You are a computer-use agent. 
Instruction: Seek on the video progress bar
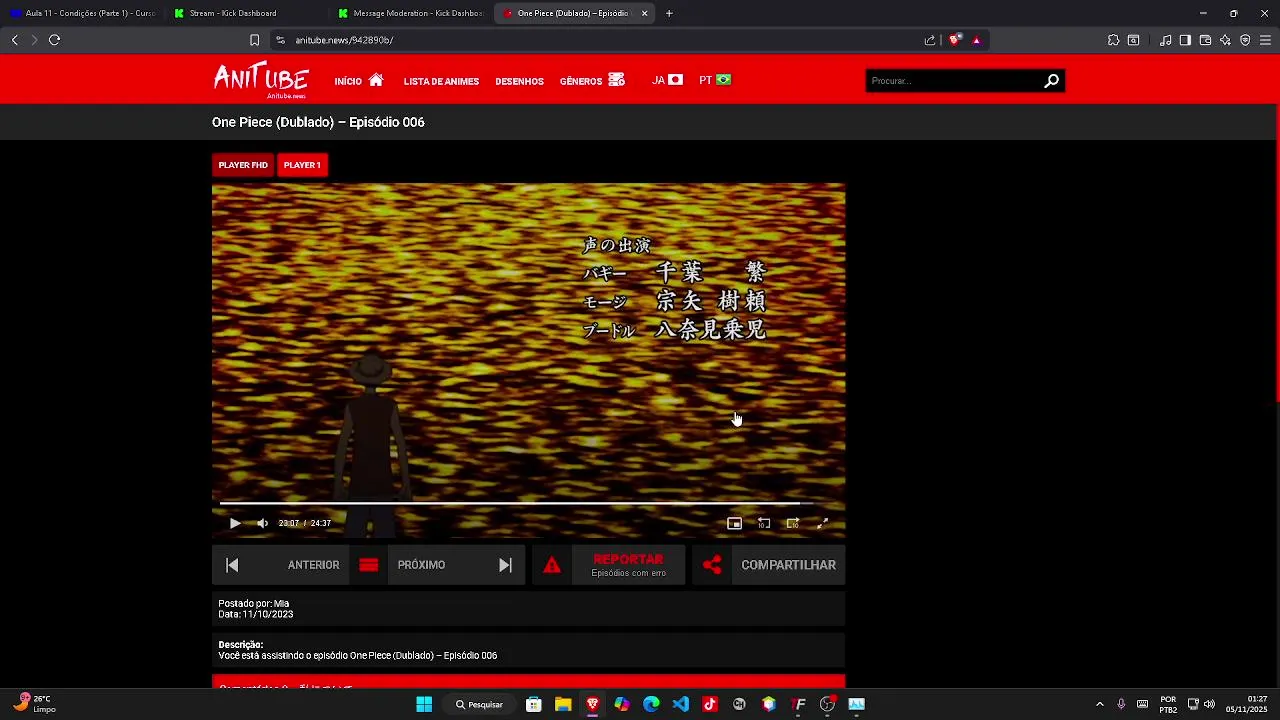(528, 503)
